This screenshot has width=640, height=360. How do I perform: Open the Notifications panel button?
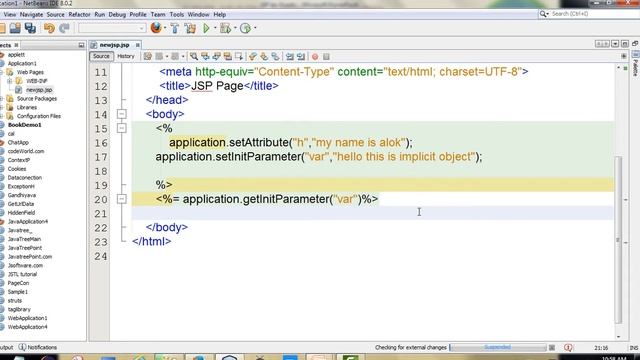point(38,347)
